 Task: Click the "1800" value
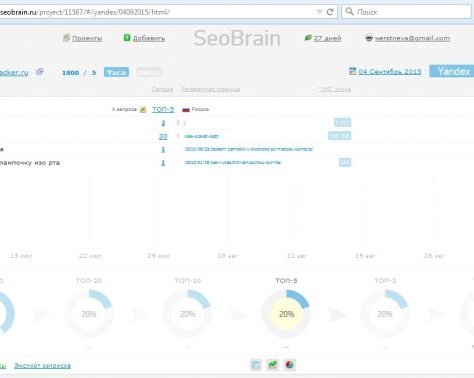pos(70,73)
